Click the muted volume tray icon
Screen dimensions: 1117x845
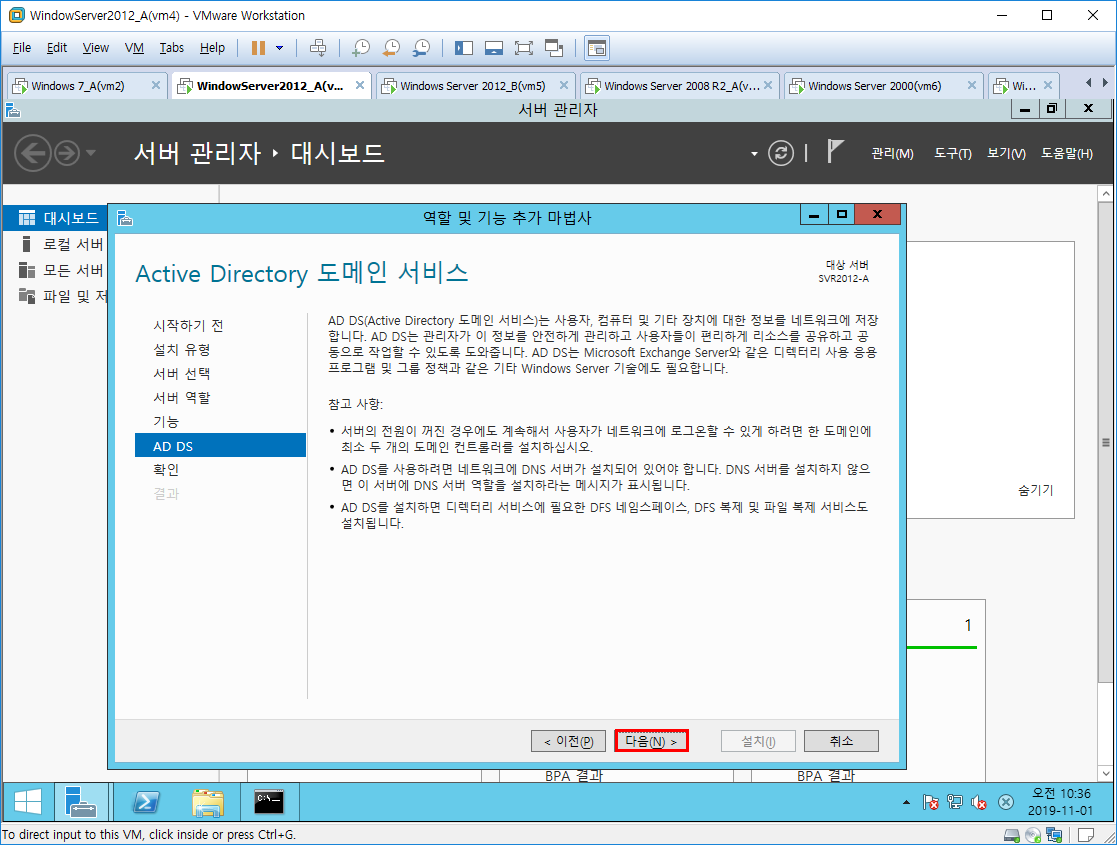tap(980, 802)
